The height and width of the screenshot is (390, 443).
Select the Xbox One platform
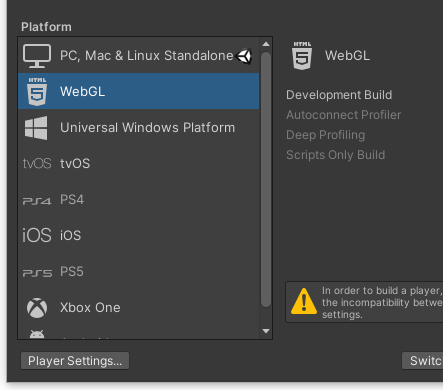click(x=139, y=307)
